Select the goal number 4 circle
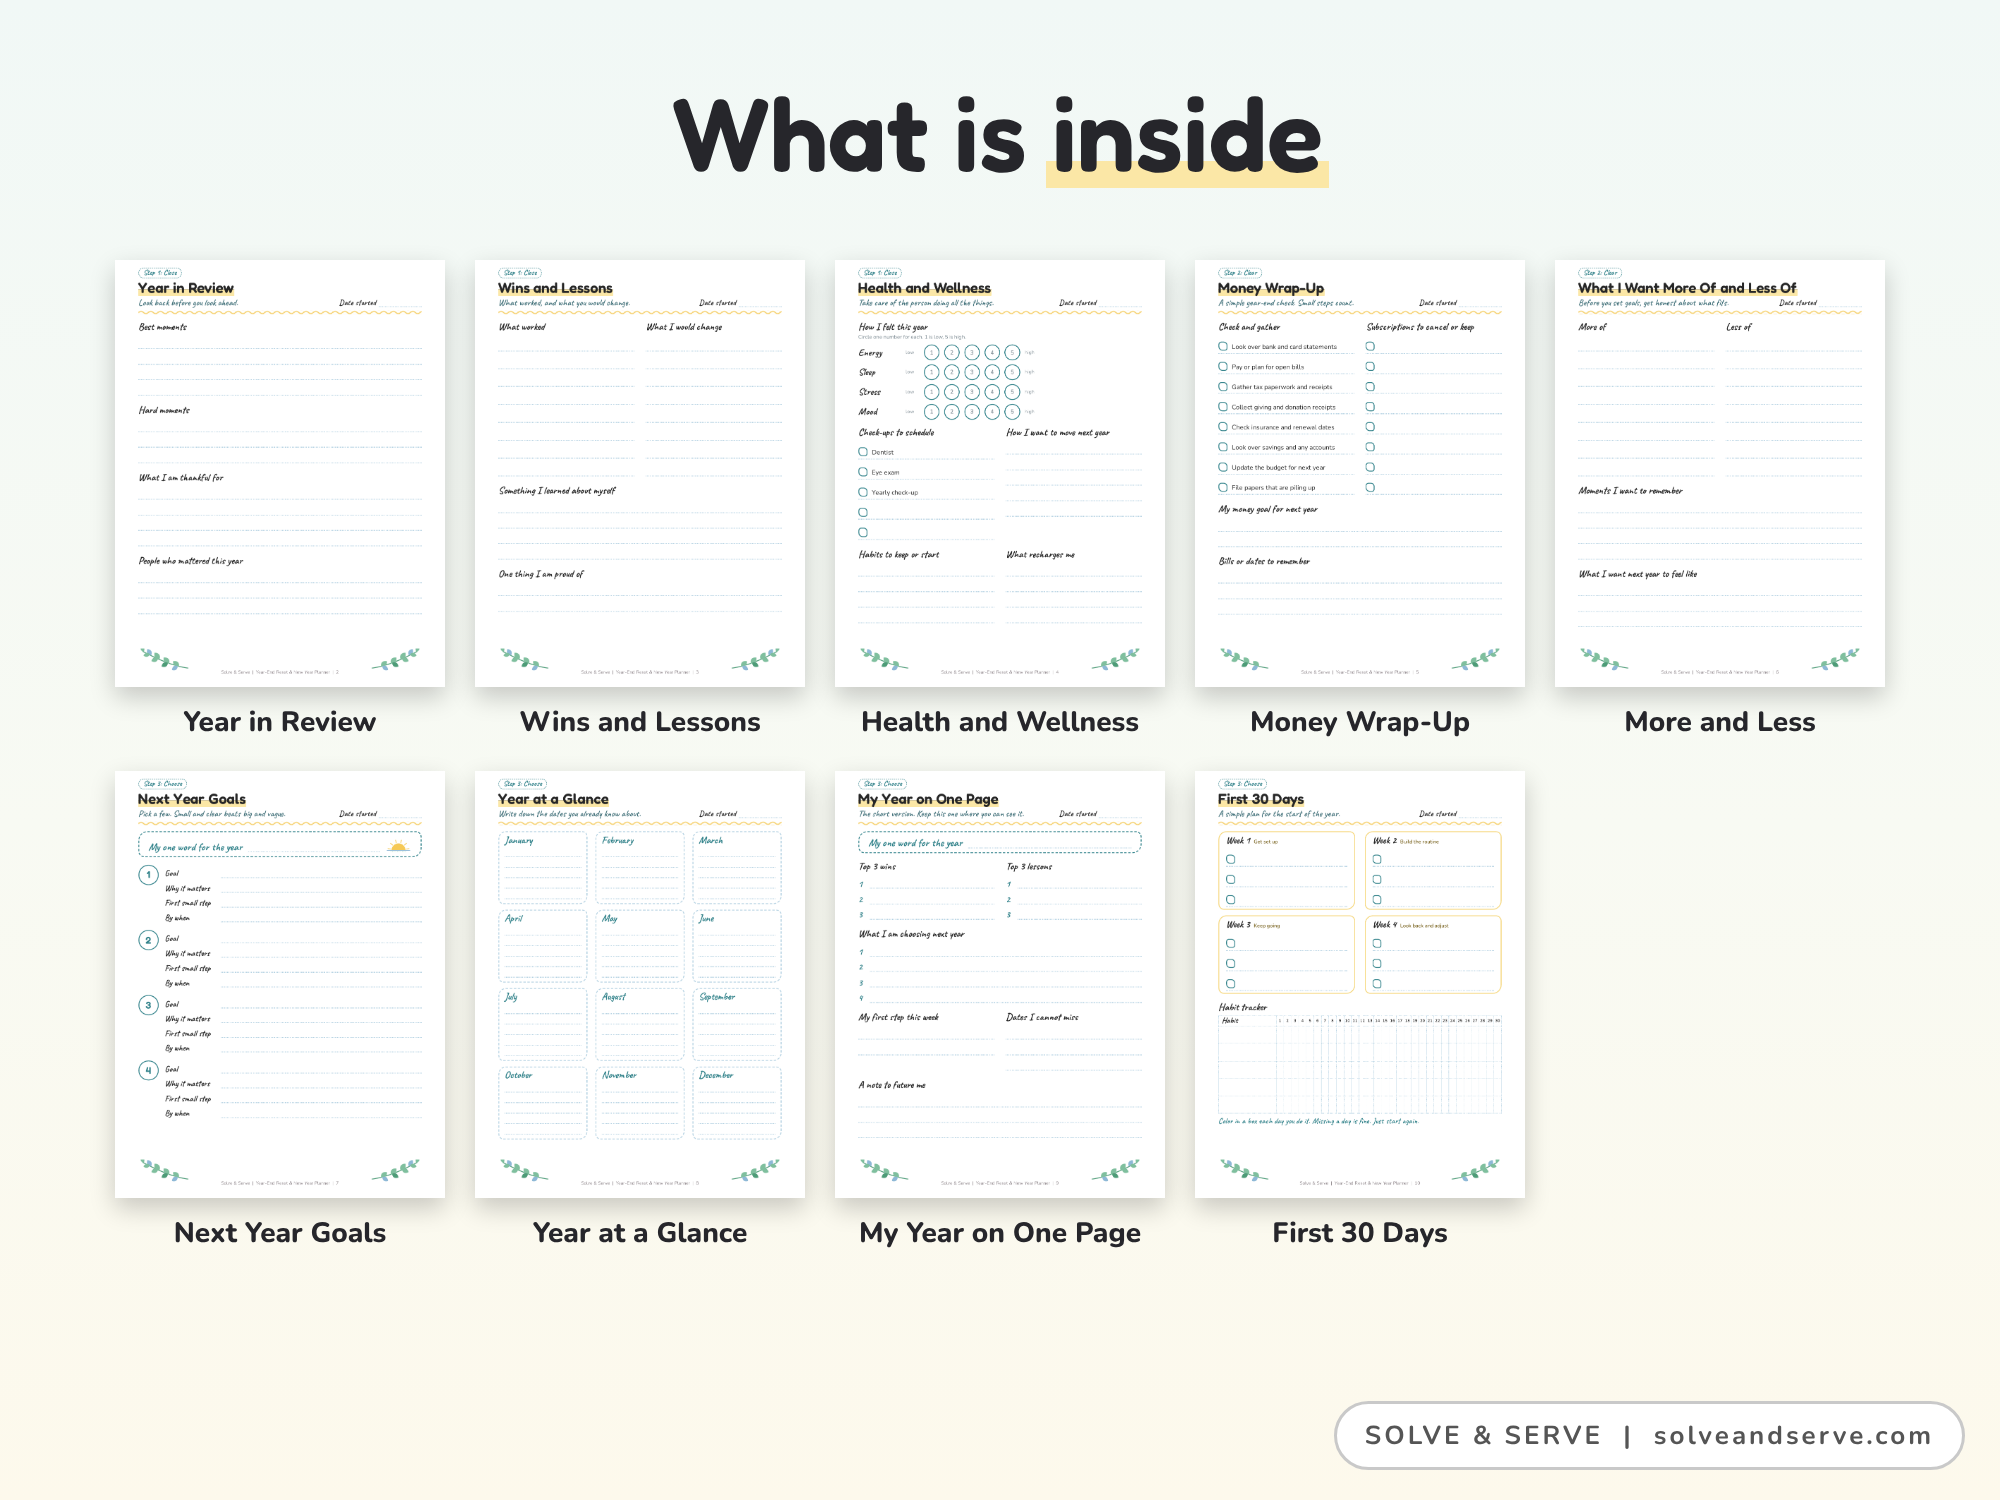 [148, 1070]
